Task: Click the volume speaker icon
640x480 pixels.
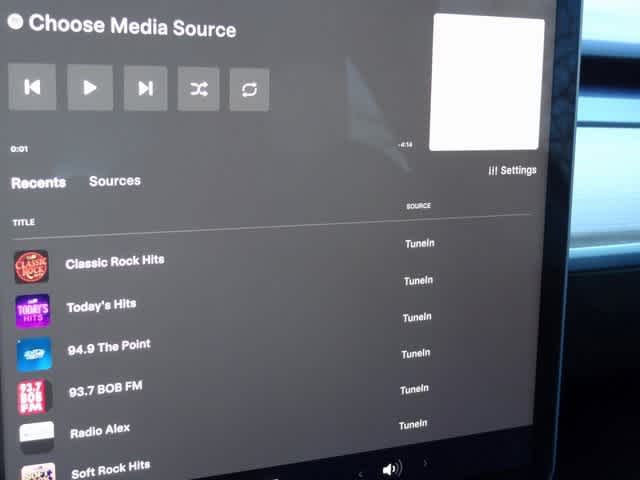Action: [391, 468]
